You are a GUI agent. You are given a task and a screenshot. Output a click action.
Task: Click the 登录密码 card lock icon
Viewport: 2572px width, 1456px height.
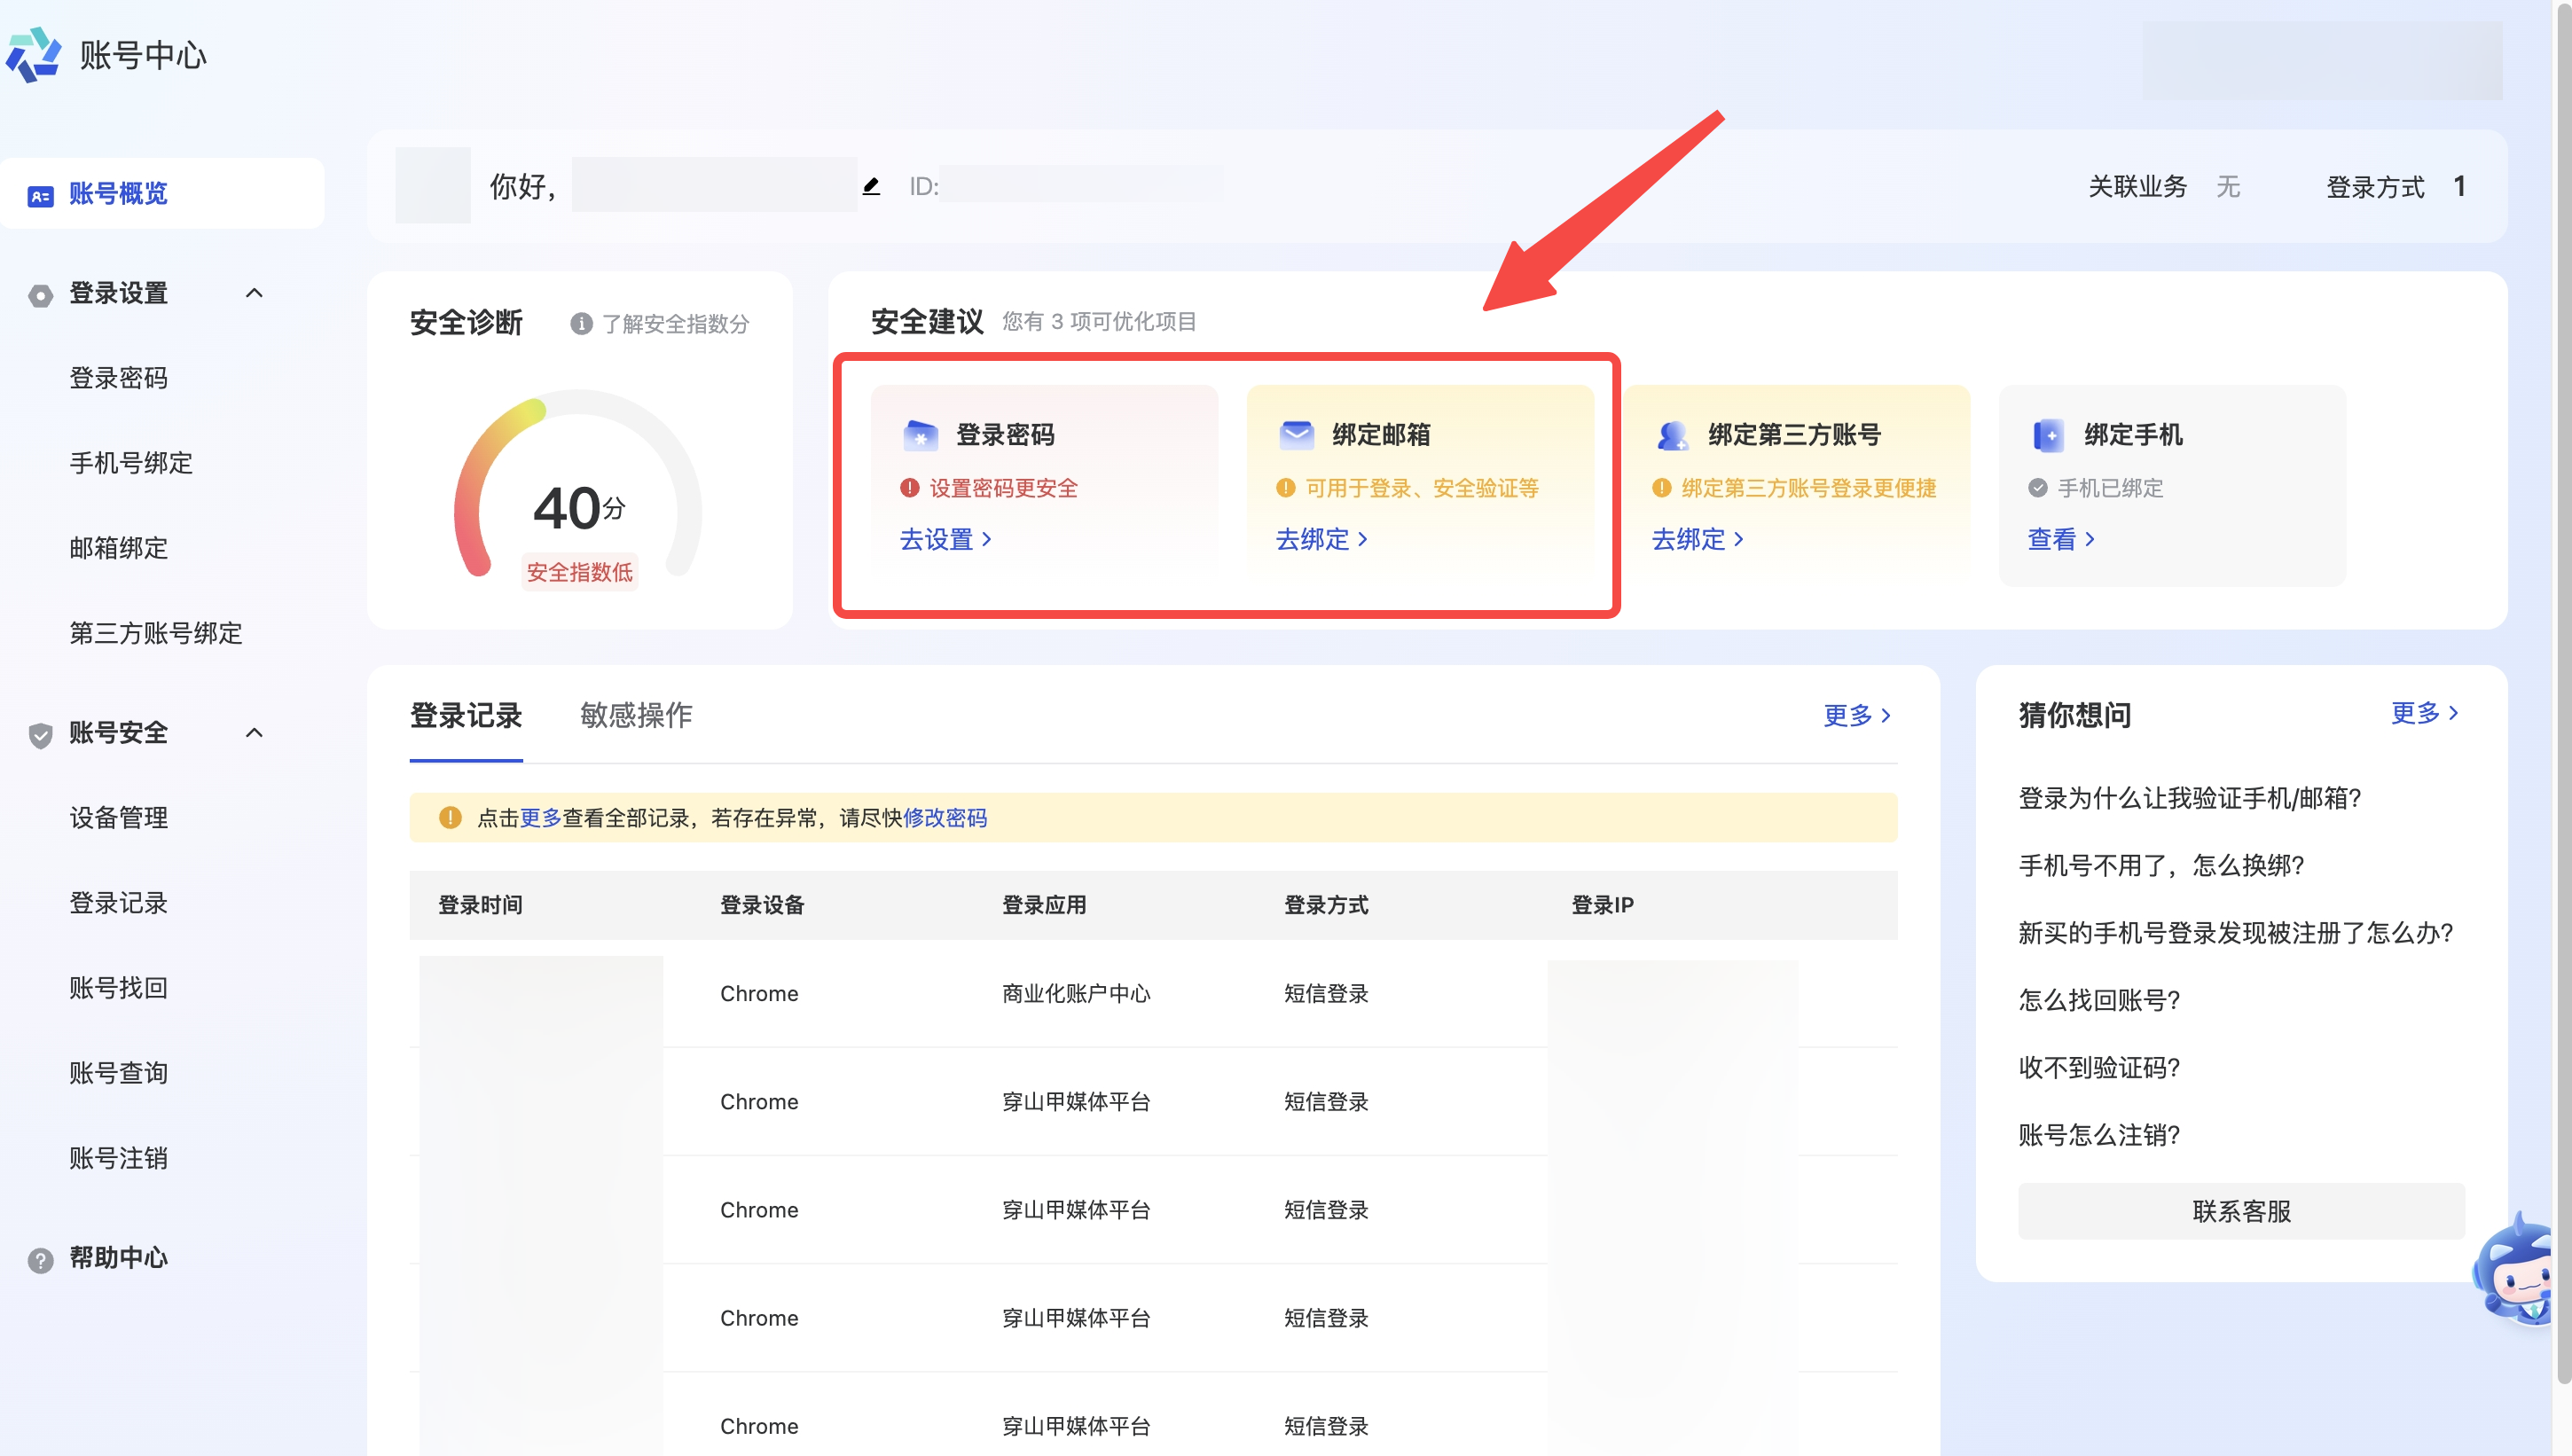[920, 435]
